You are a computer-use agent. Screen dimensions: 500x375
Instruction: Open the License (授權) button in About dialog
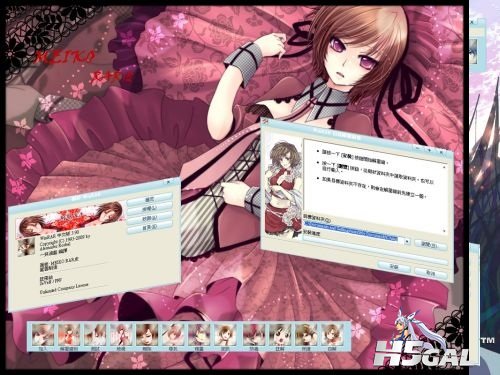(150, 209)
